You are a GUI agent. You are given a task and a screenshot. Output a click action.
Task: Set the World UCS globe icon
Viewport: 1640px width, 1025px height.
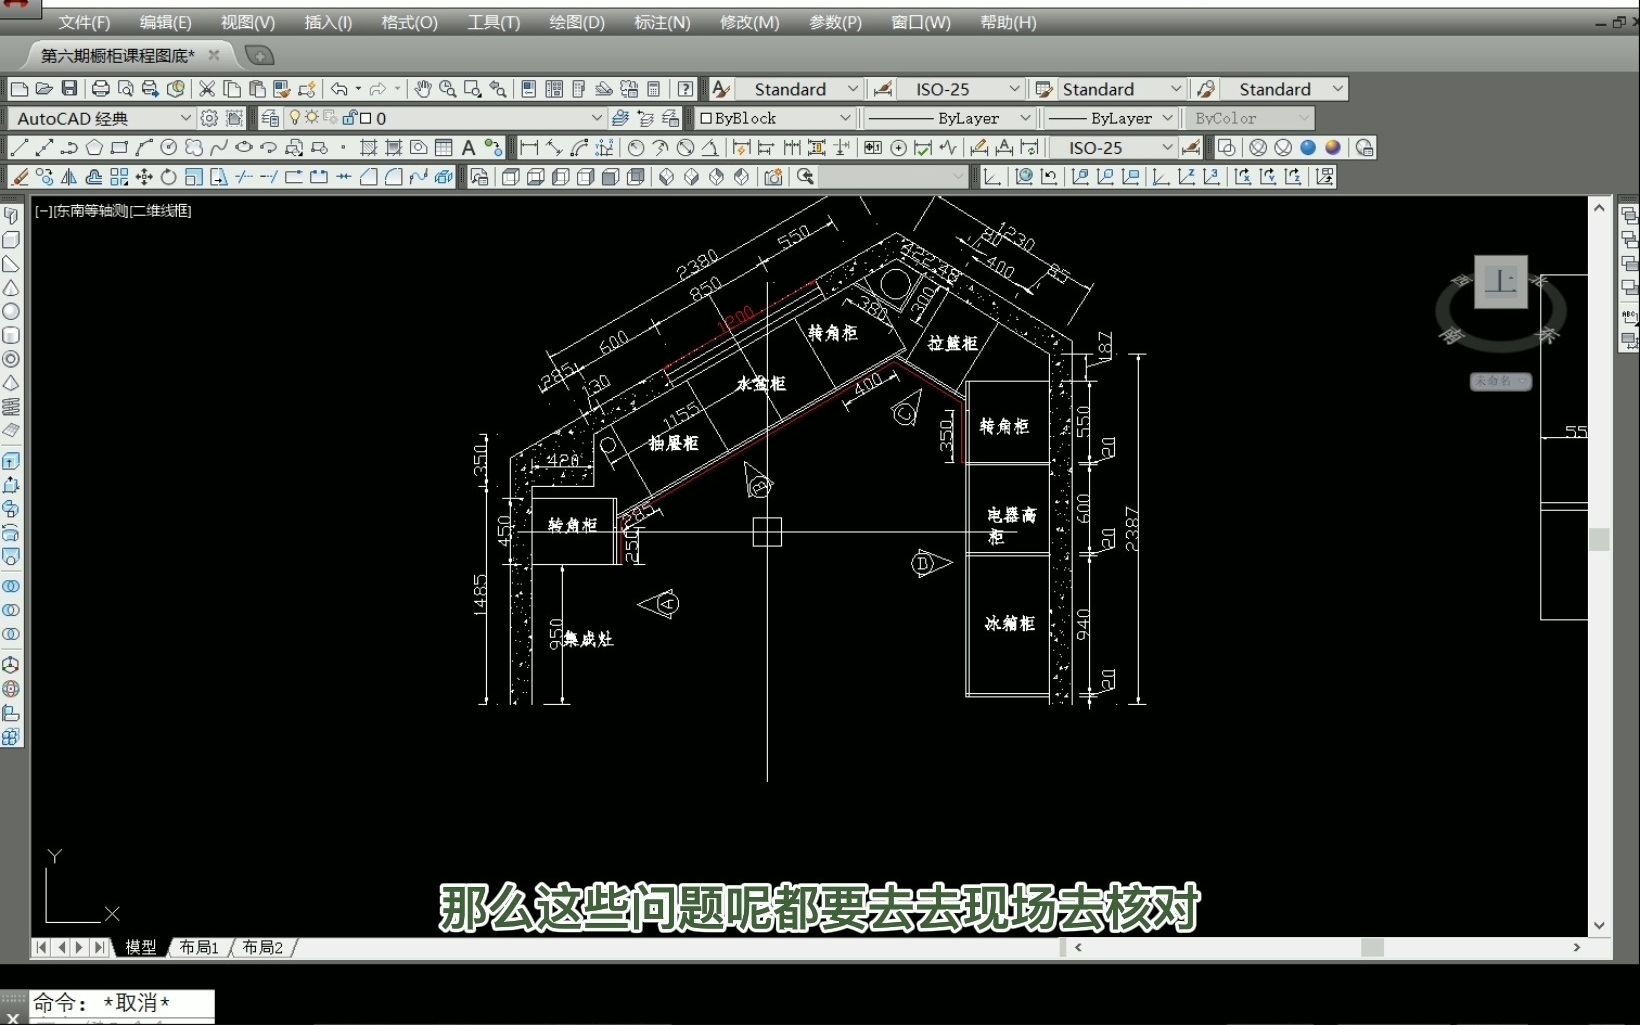click(1024, 177)
